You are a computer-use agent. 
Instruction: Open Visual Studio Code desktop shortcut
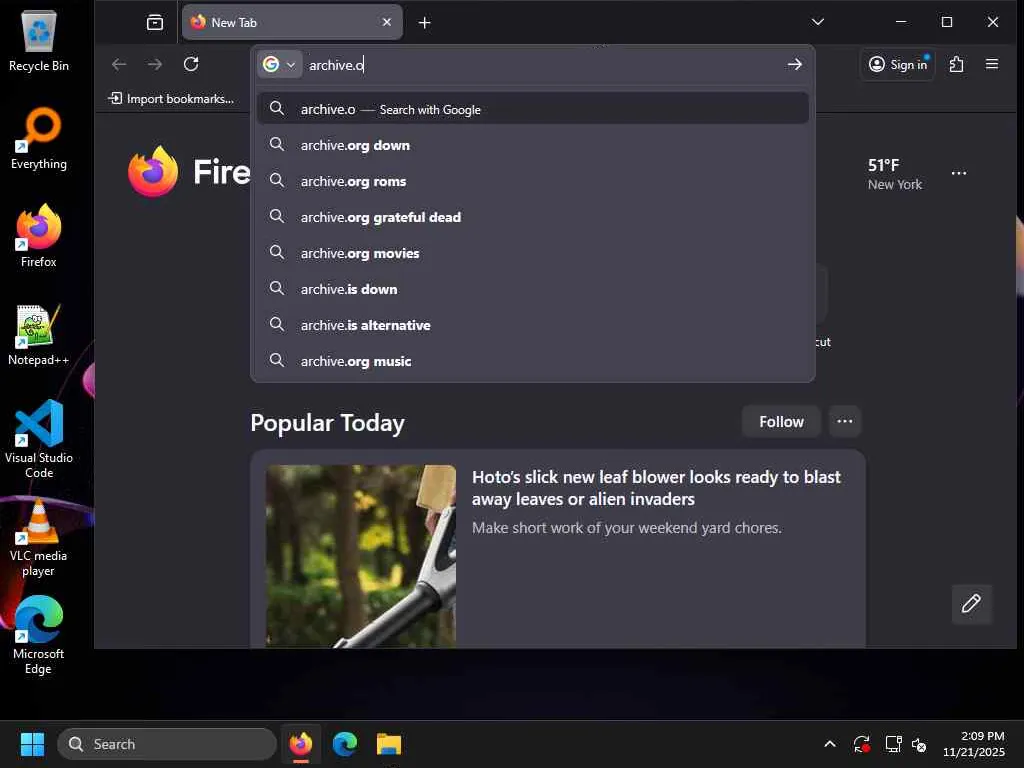[x=39, y=439]
